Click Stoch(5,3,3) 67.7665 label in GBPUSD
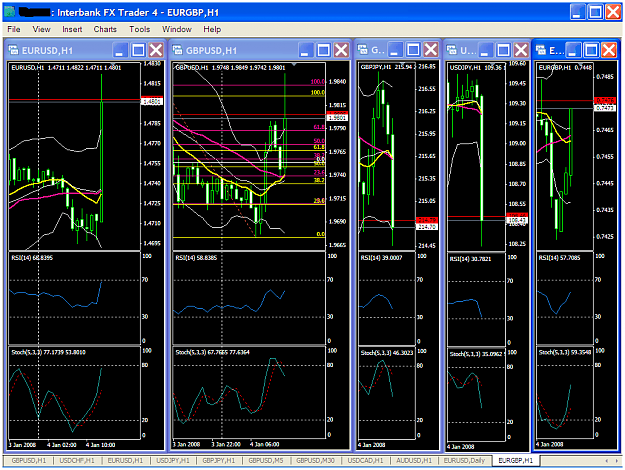Screen dimensions: 625x470 click(212, 352)
